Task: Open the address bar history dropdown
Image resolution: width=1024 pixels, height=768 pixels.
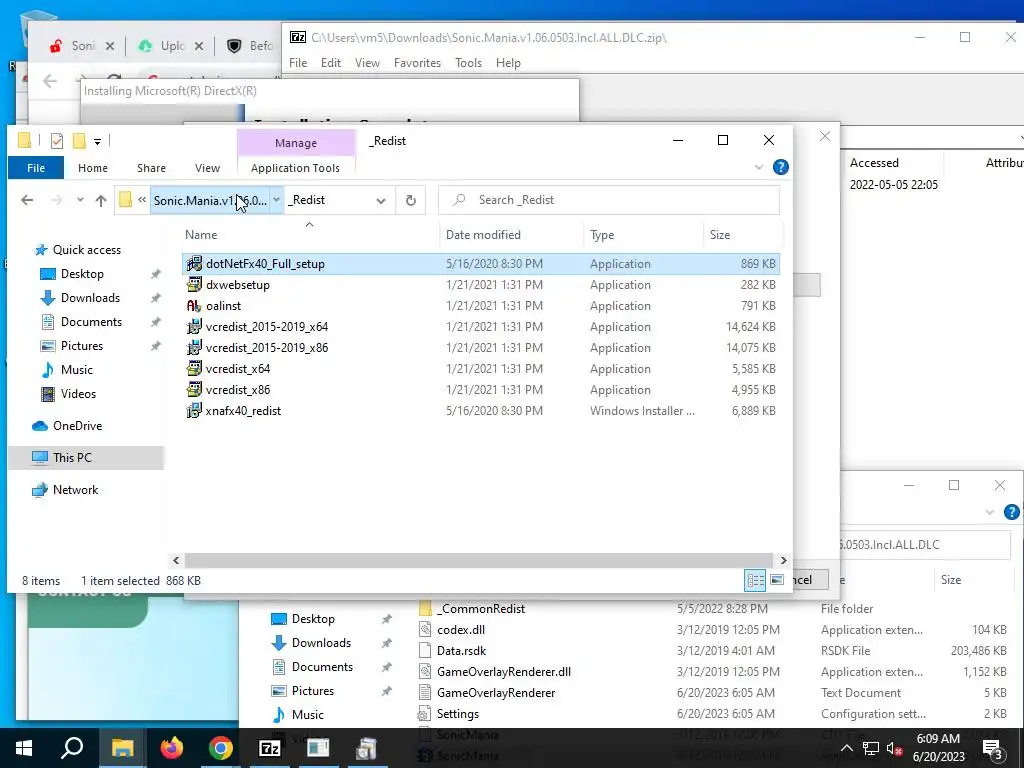Action: 381,200
